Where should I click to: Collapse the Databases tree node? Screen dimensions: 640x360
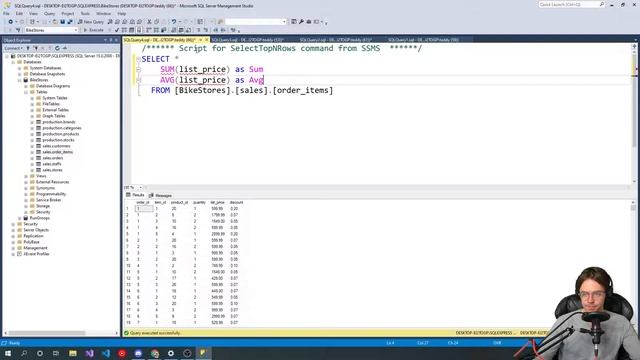click(13, 62)
